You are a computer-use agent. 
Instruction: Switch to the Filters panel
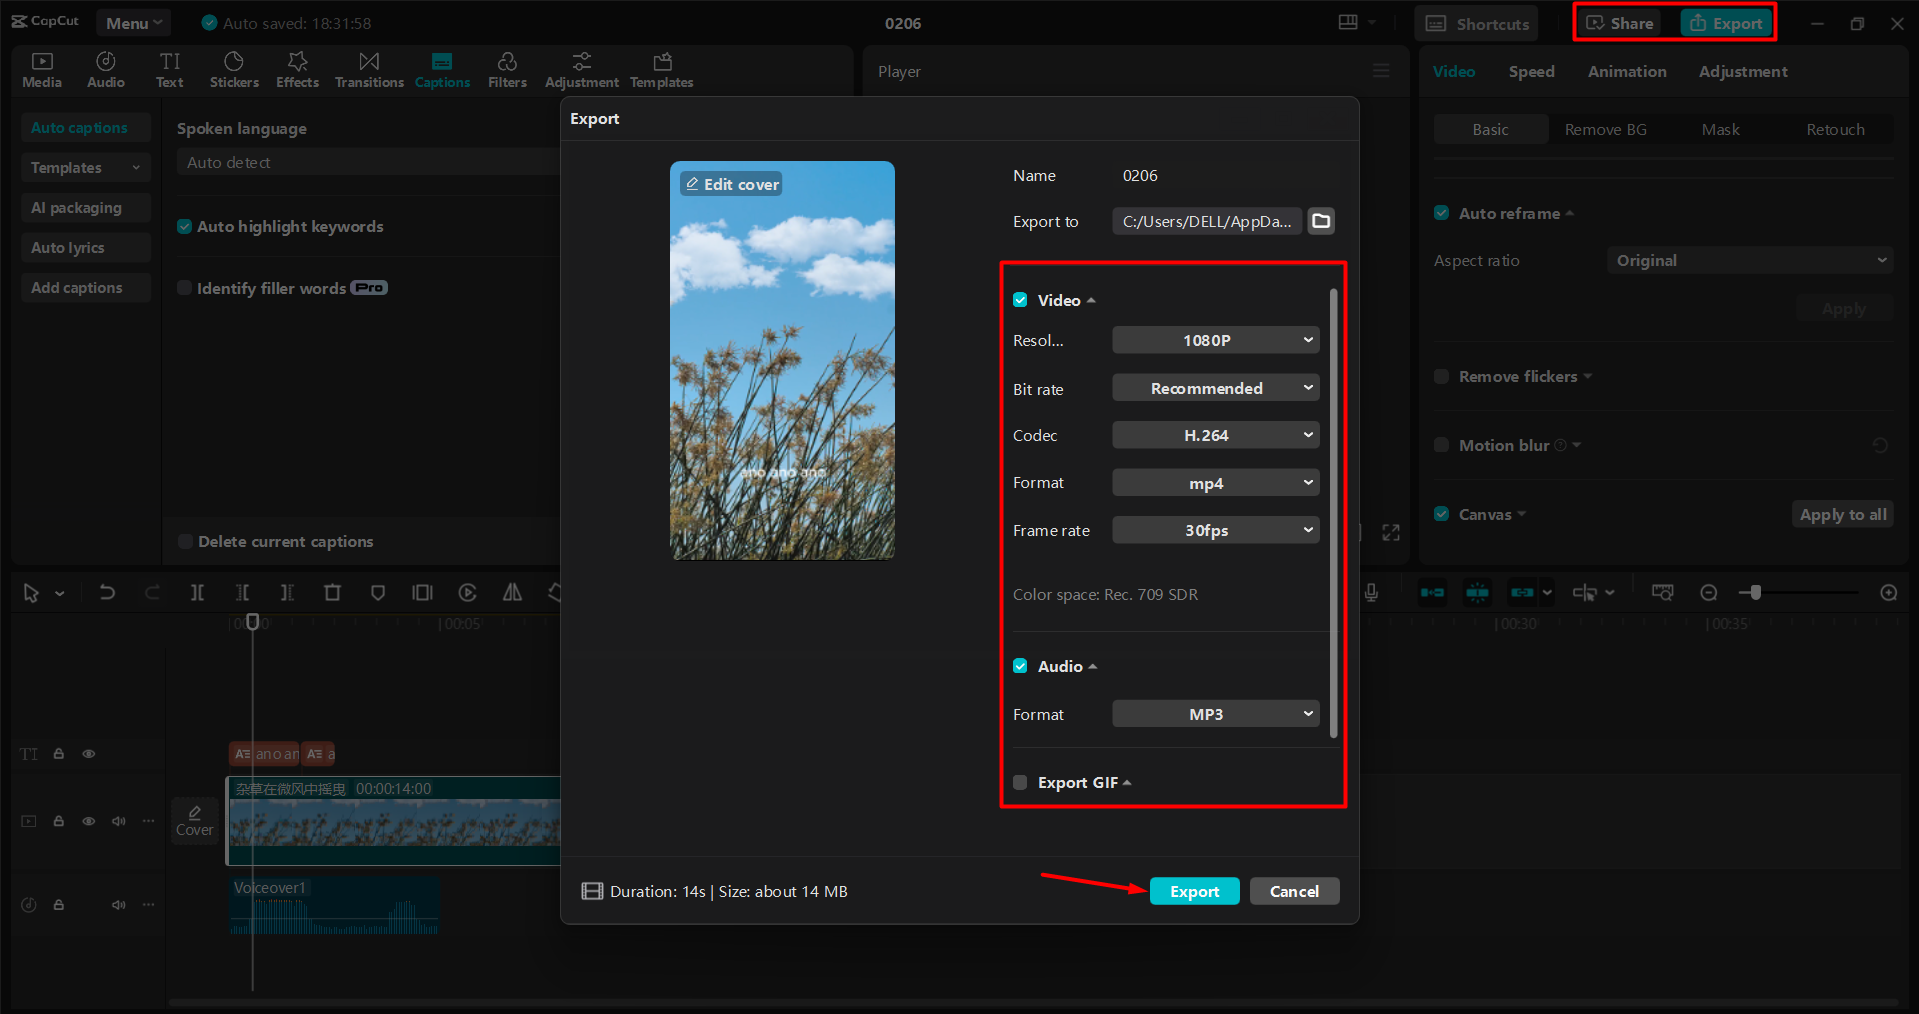click(x=507, y=69)
